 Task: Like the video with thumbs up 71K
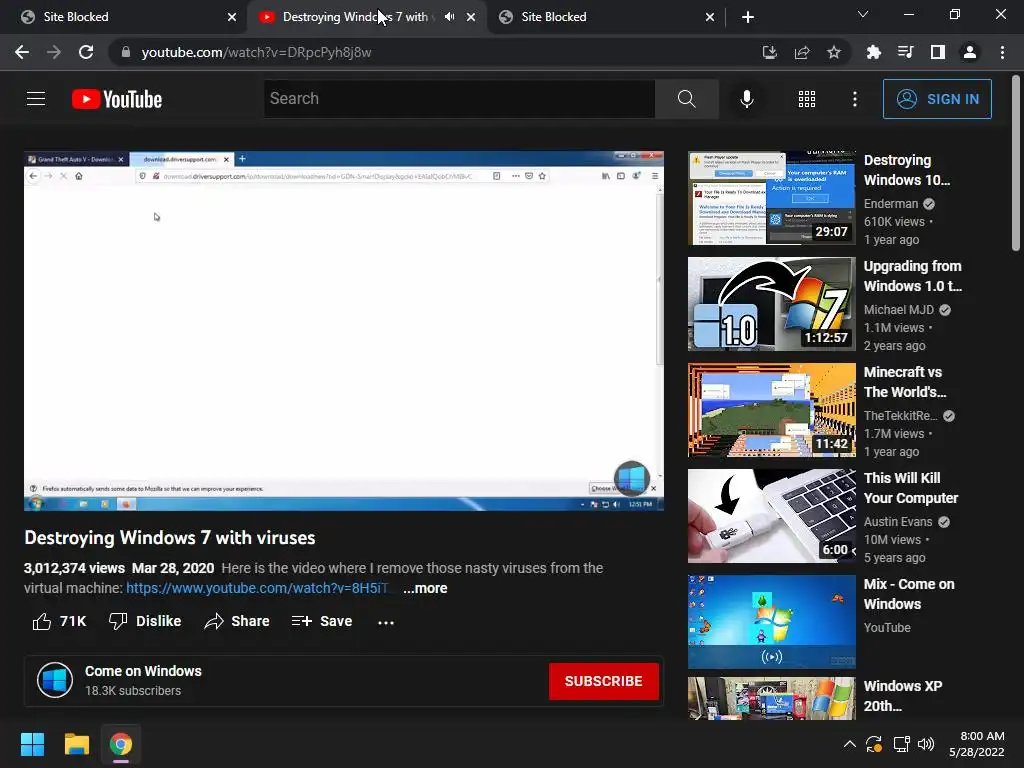point(59,621)
